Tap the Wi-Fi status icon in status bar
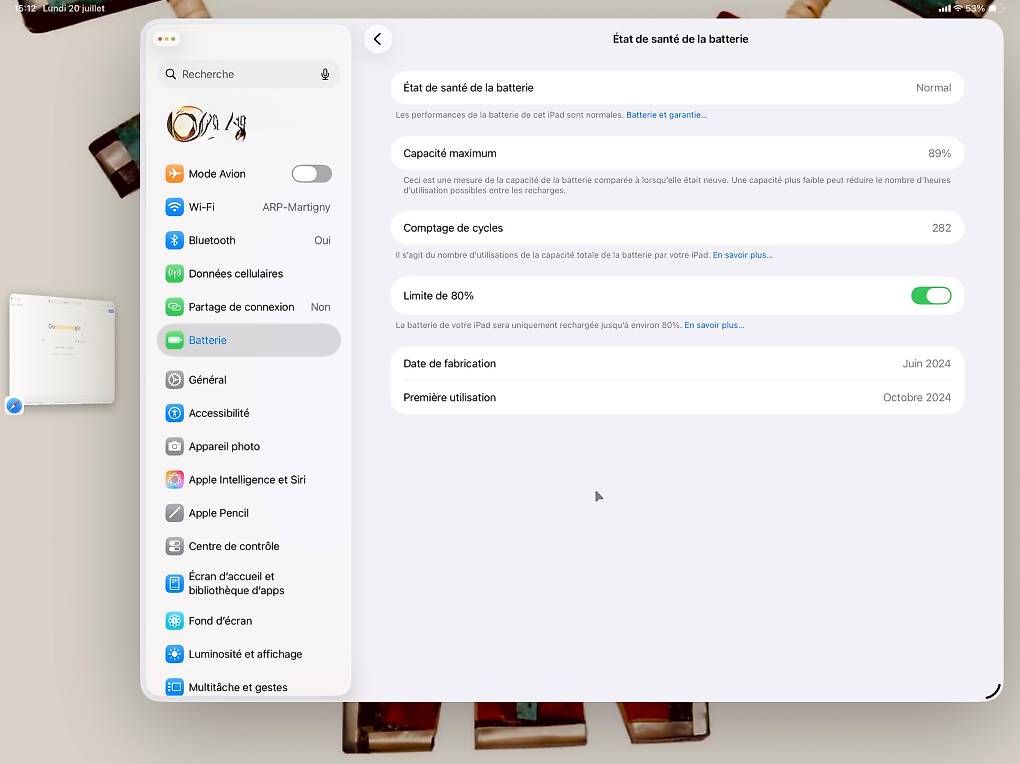The height and width of the screenshot is (764, 1020). [958, 8]
